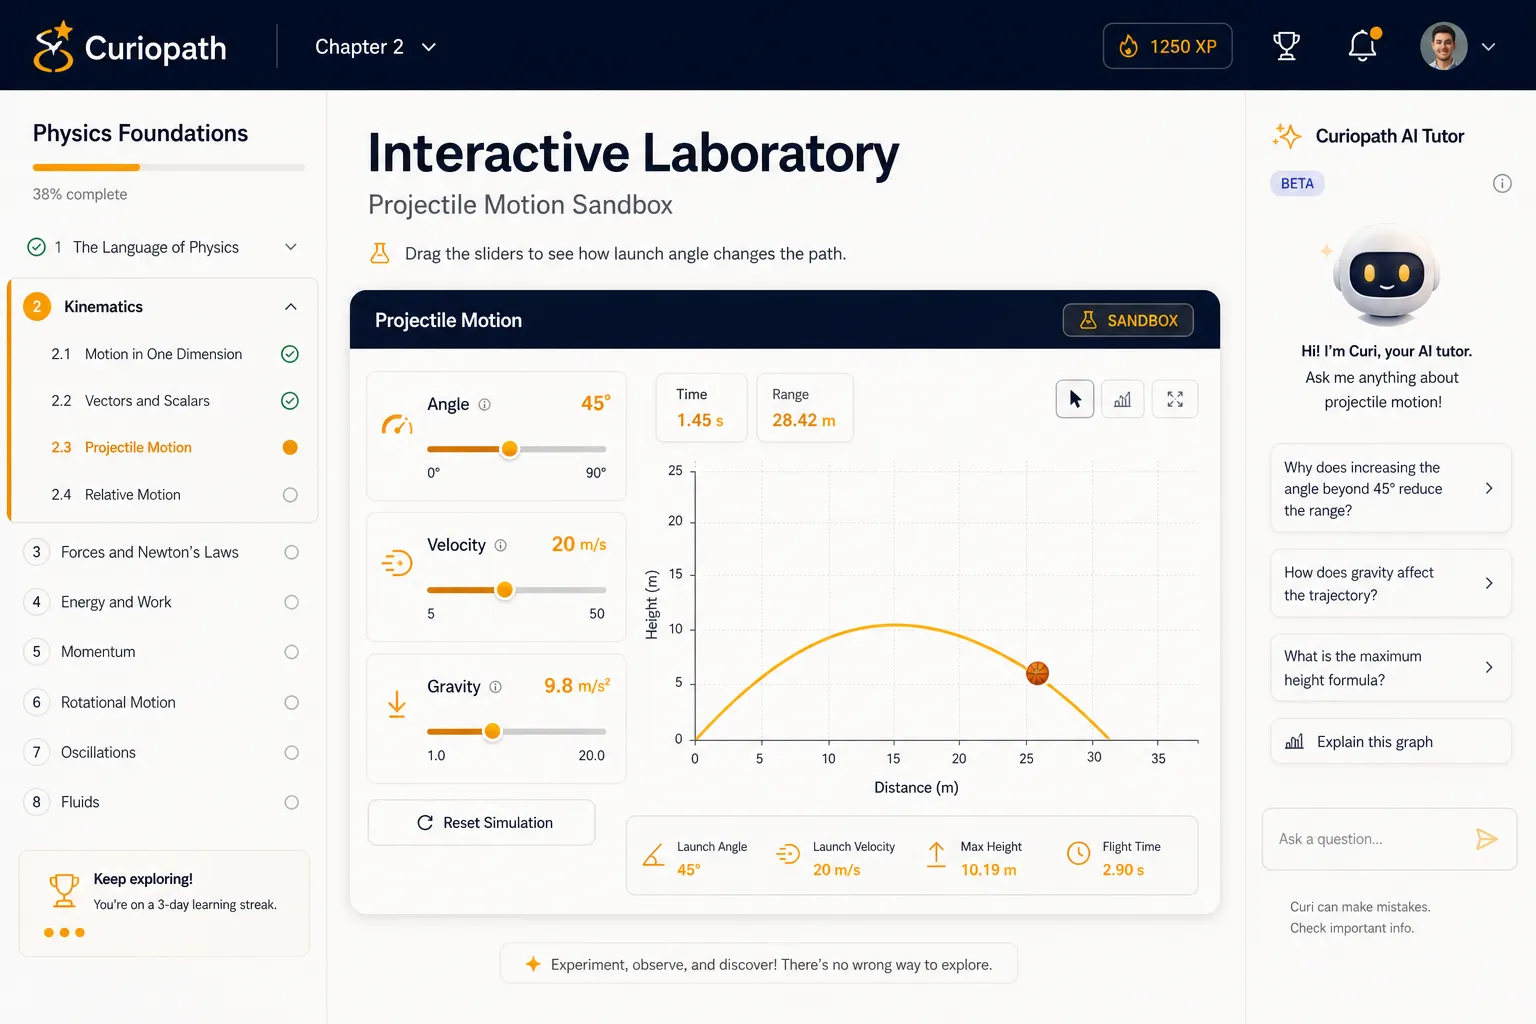
Task: Expand the profile menu chevron
Action: click(x=1488, y=47)
